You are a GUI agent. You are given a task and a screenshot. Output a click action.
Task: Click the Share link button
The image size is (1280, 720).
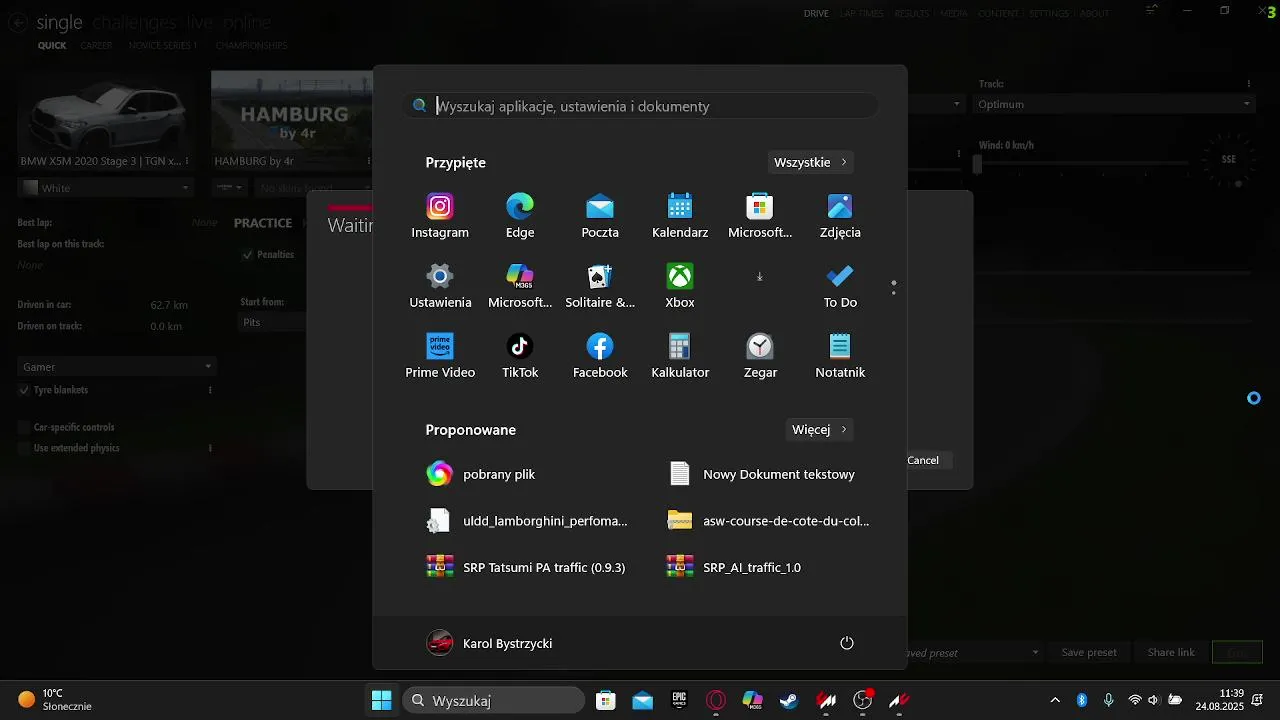click(x=1171, y=652)
